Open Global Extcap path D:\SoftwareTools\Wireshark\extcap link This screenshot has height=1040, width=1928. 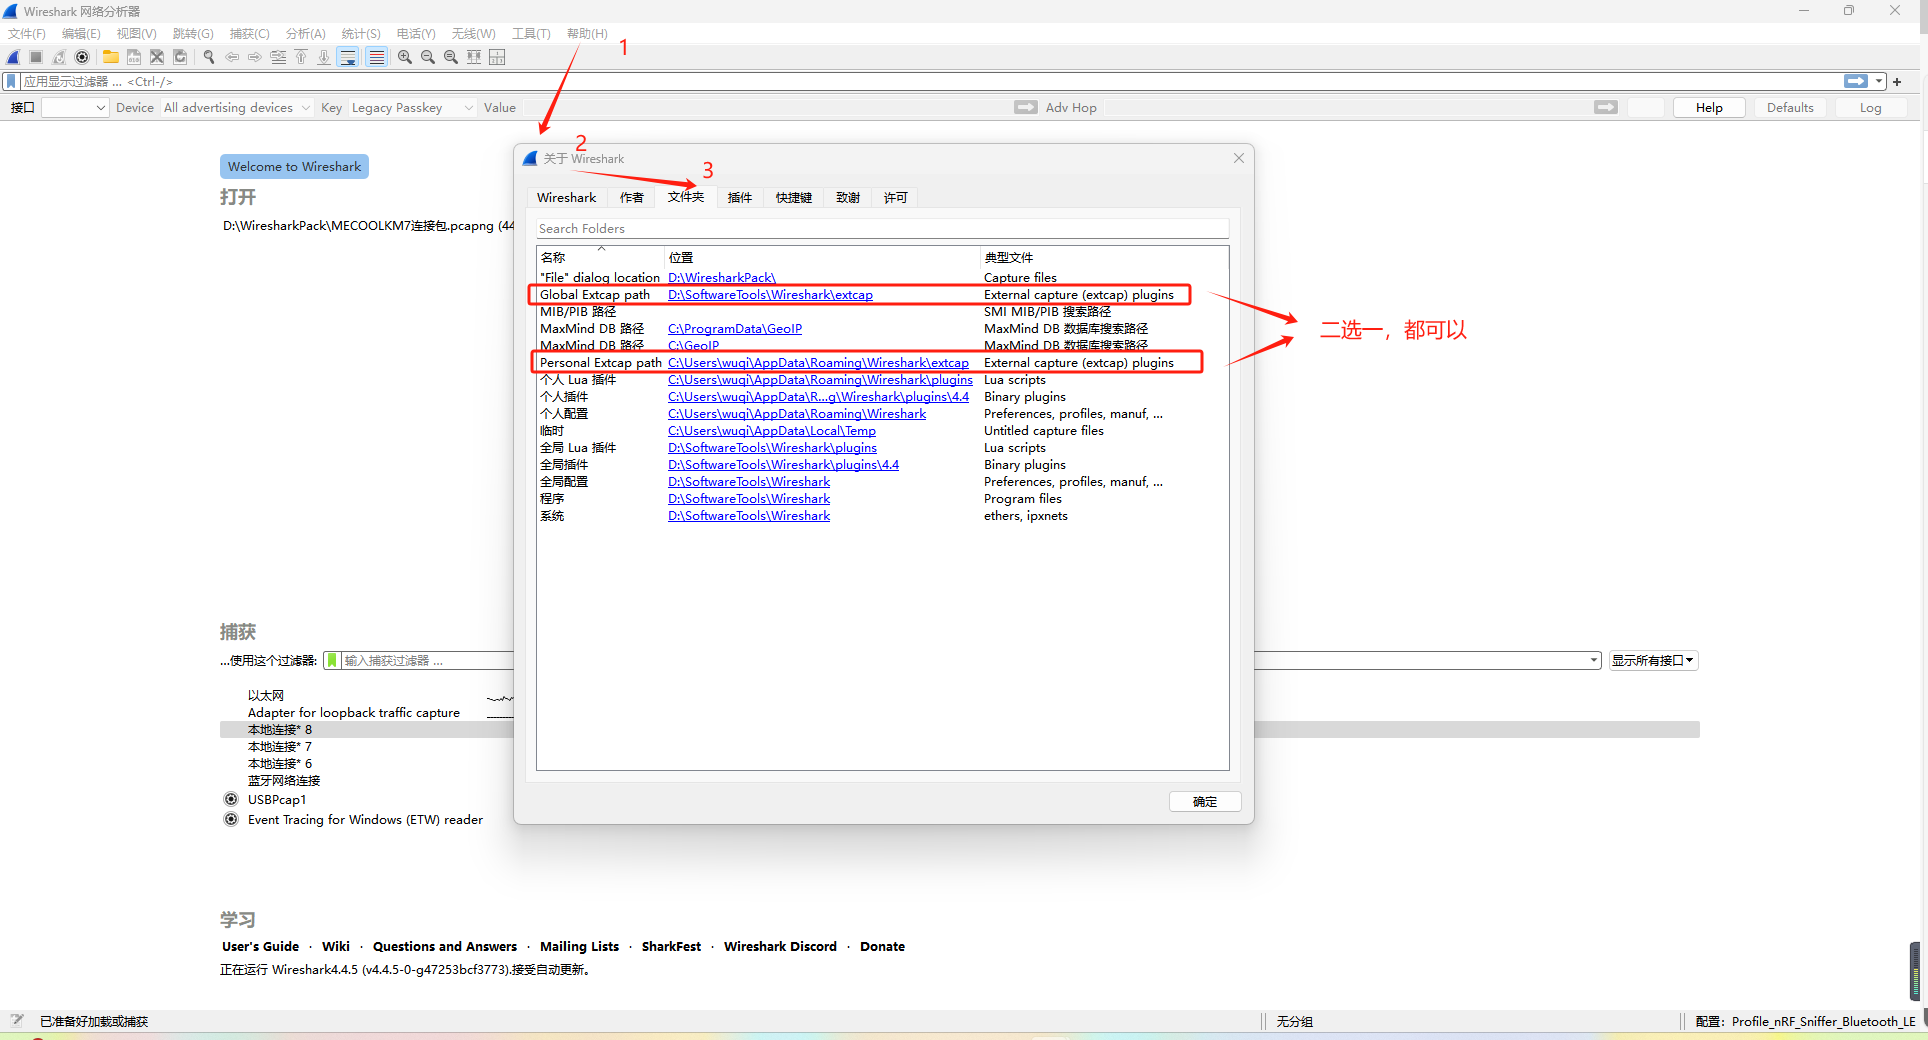(x=770, y=295)
